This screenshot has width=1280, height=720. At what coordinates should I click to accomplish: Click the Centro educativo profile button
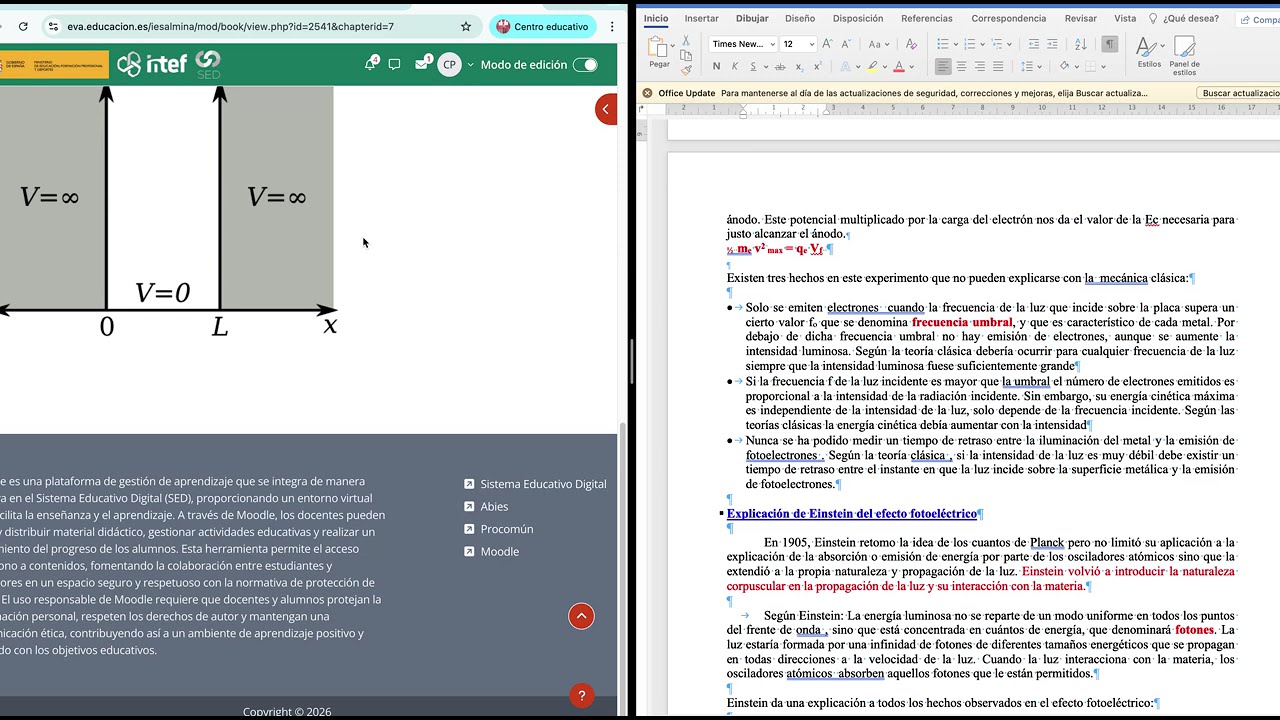click(543, 27)
